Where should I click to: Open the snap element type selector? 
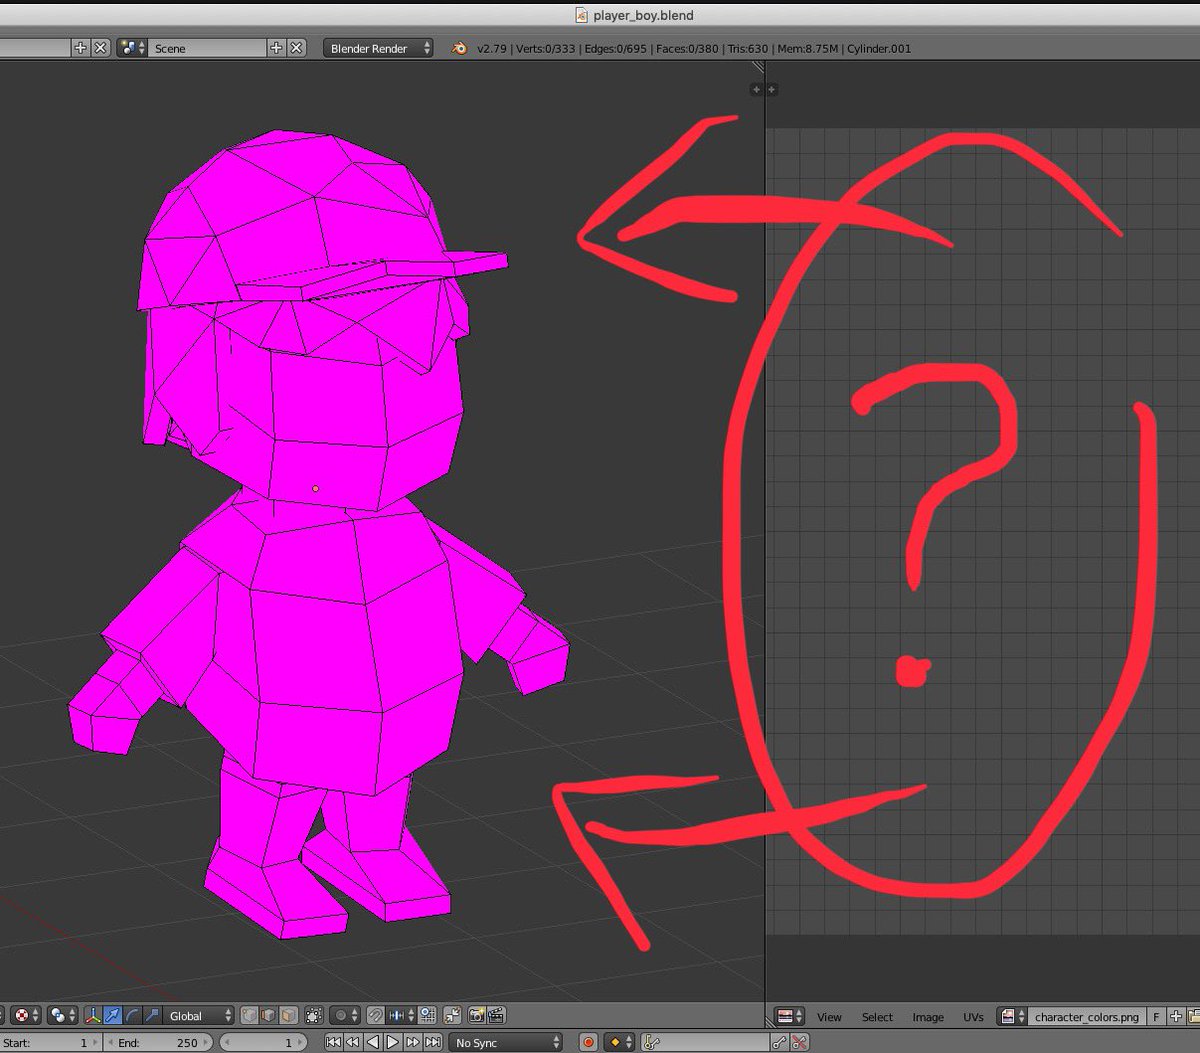pos(401,1016)
